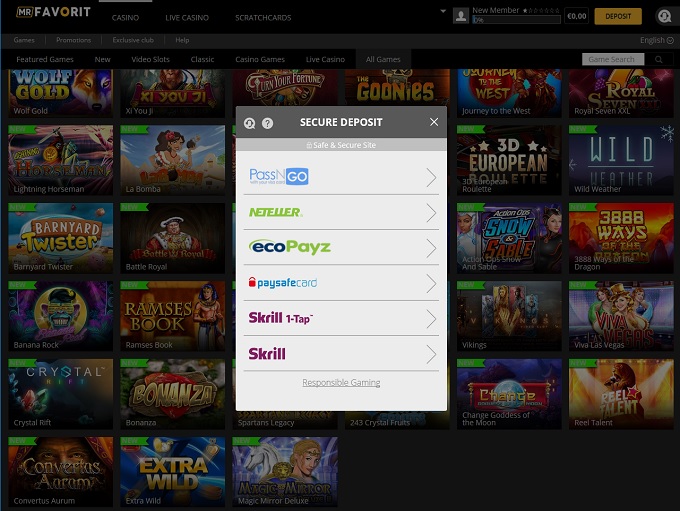Expand the Skrill 1-Tap option arrow
The height and width of the screenshot is (511, 680).
431,319
